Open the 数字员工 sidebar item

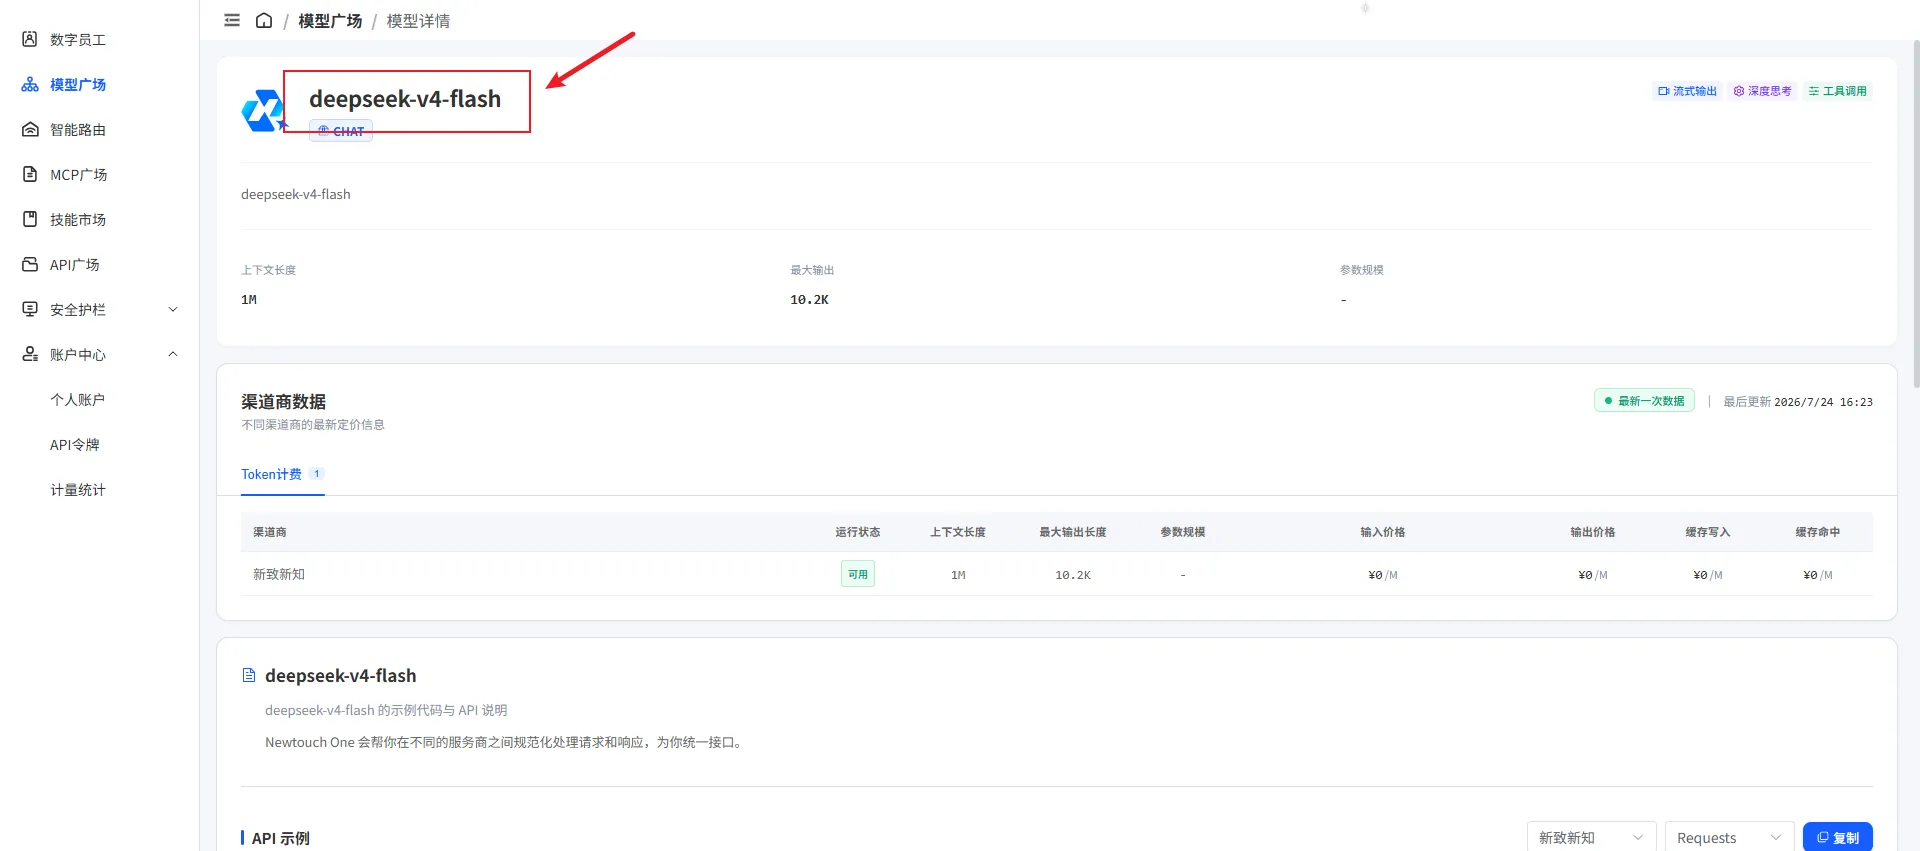(78, 40)
